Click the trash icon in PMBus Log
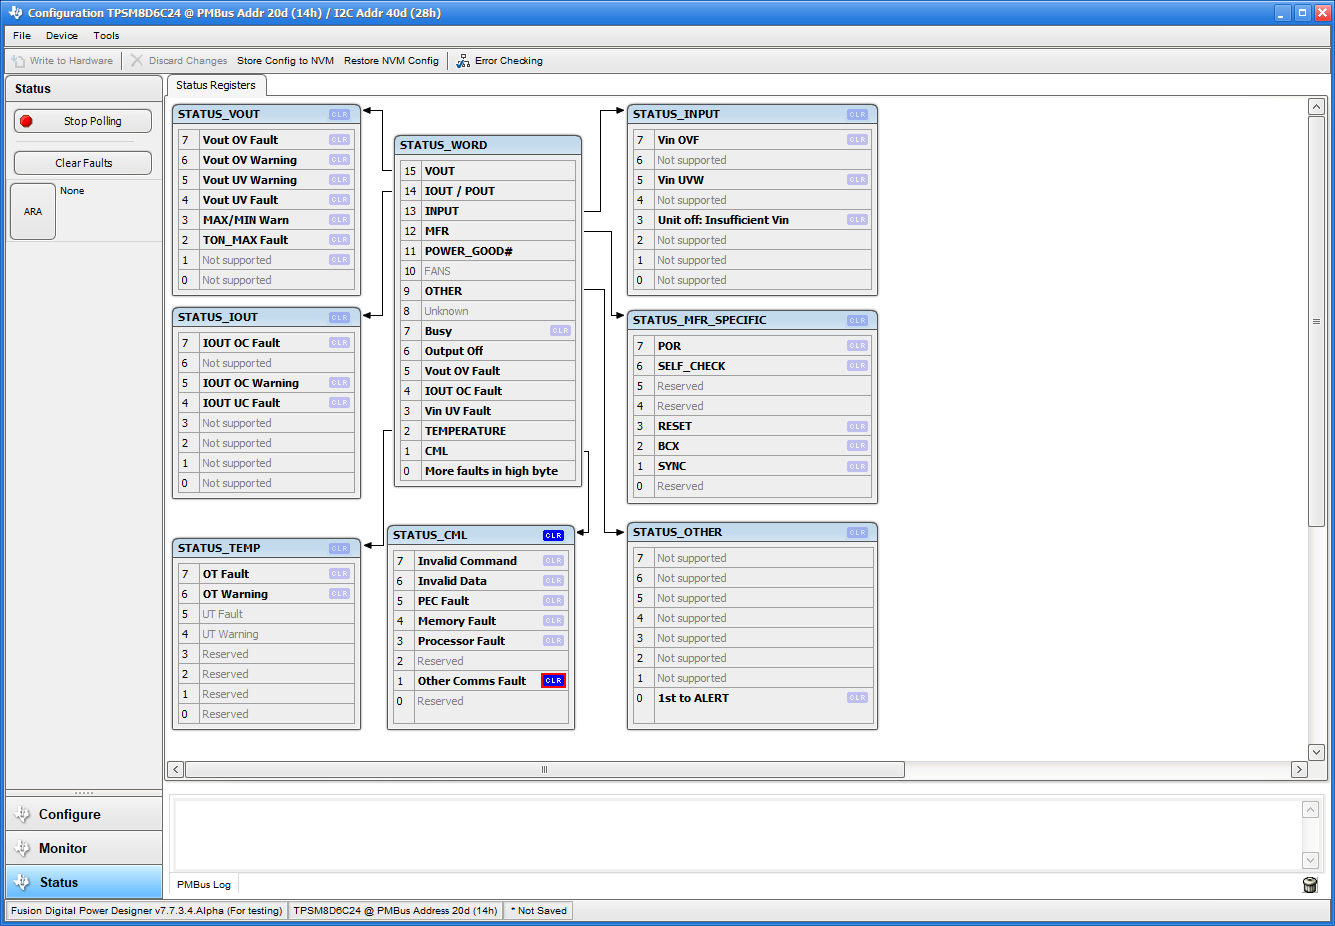Viewport: 1335px width, 926px height. pos(1310,885)
